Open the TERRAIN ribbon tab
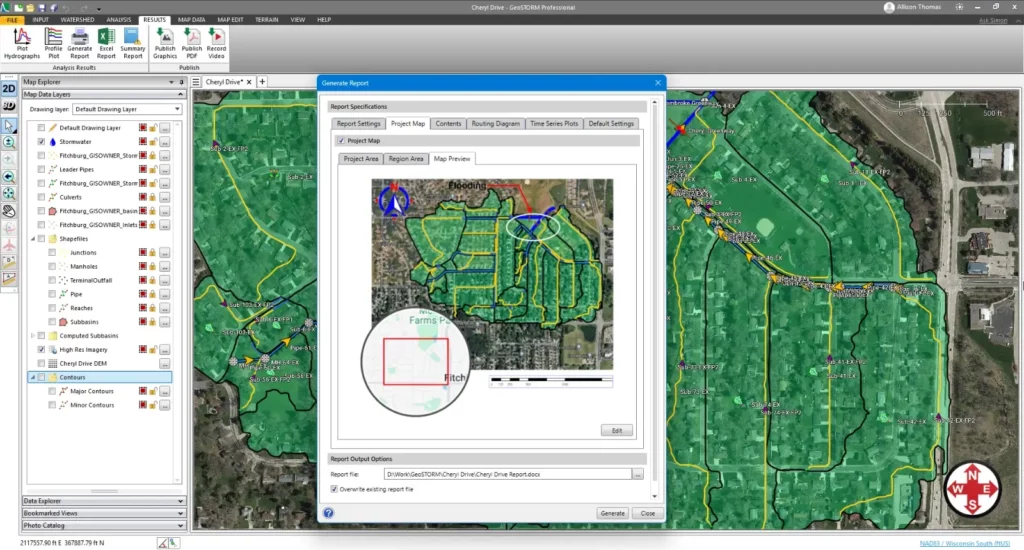Screen dimensions: 1024x550 (x=266, y=20)
